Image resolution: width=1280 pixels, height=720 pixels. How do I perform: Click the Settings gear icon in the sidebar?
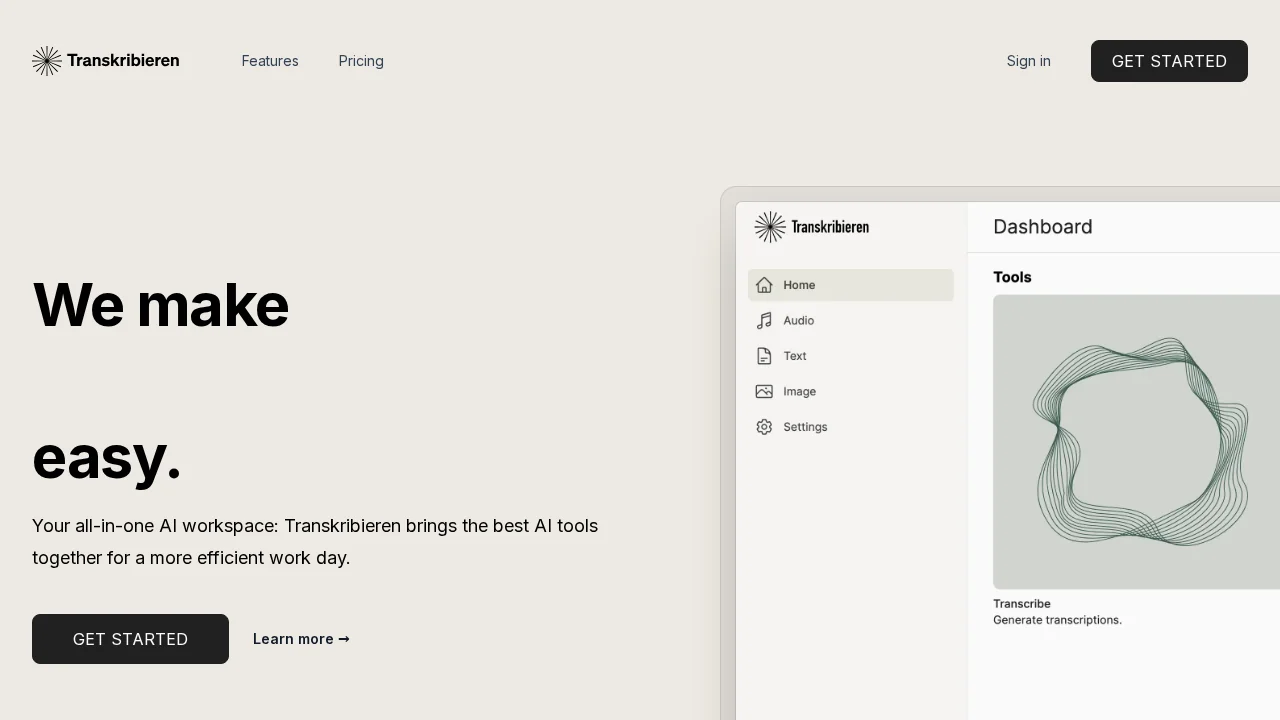[764, 427]
